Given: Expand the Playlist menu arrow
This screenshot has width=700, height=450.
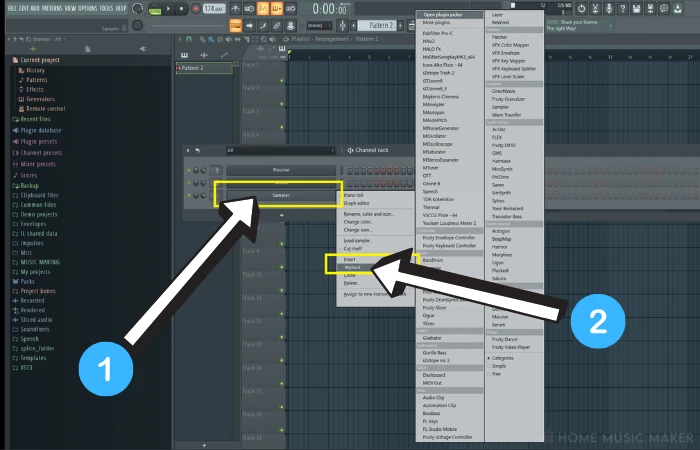Looking at the screenshot, I should (180, 39).
